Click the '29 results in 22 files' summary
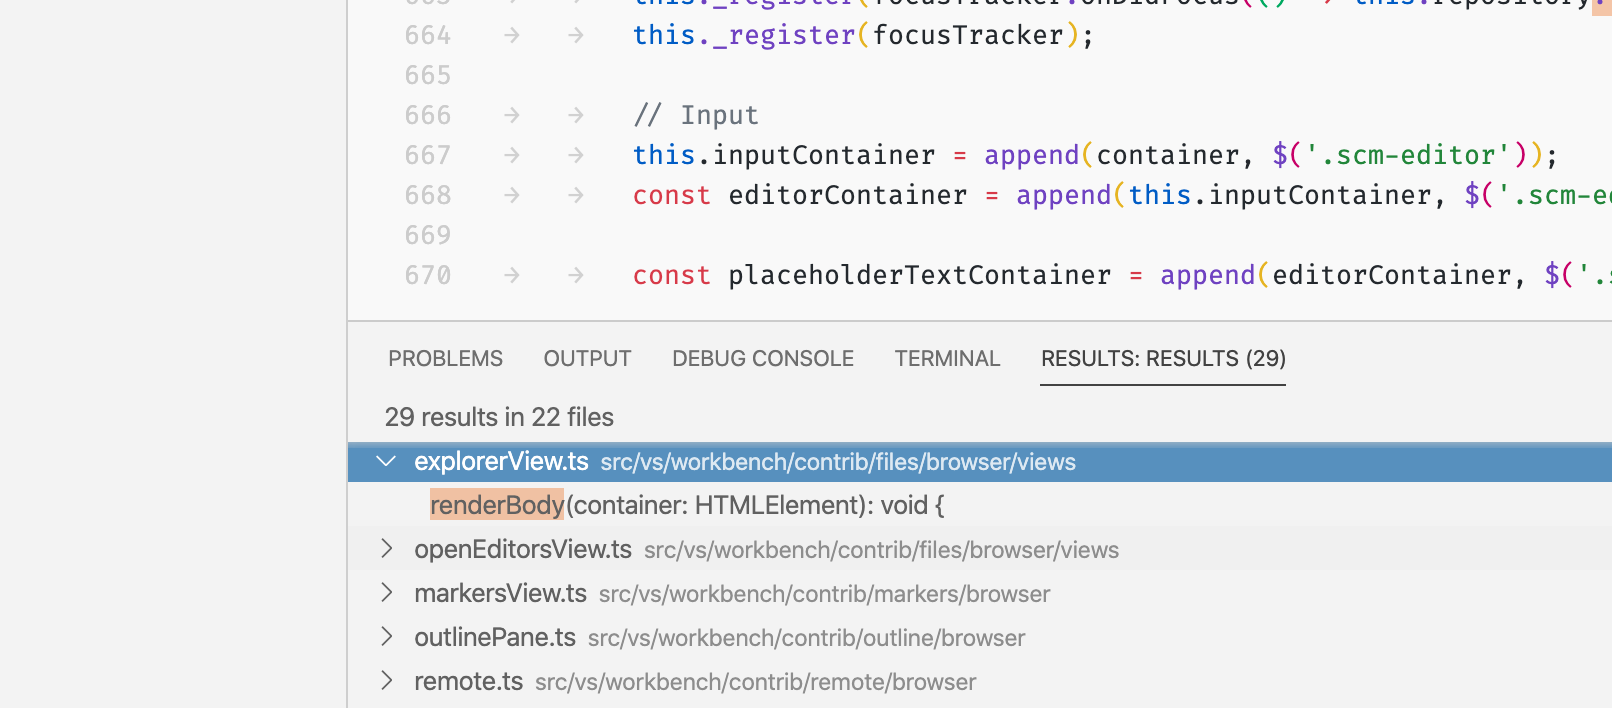This screenshot has width=1612, height=708. (x=498, y=417)
